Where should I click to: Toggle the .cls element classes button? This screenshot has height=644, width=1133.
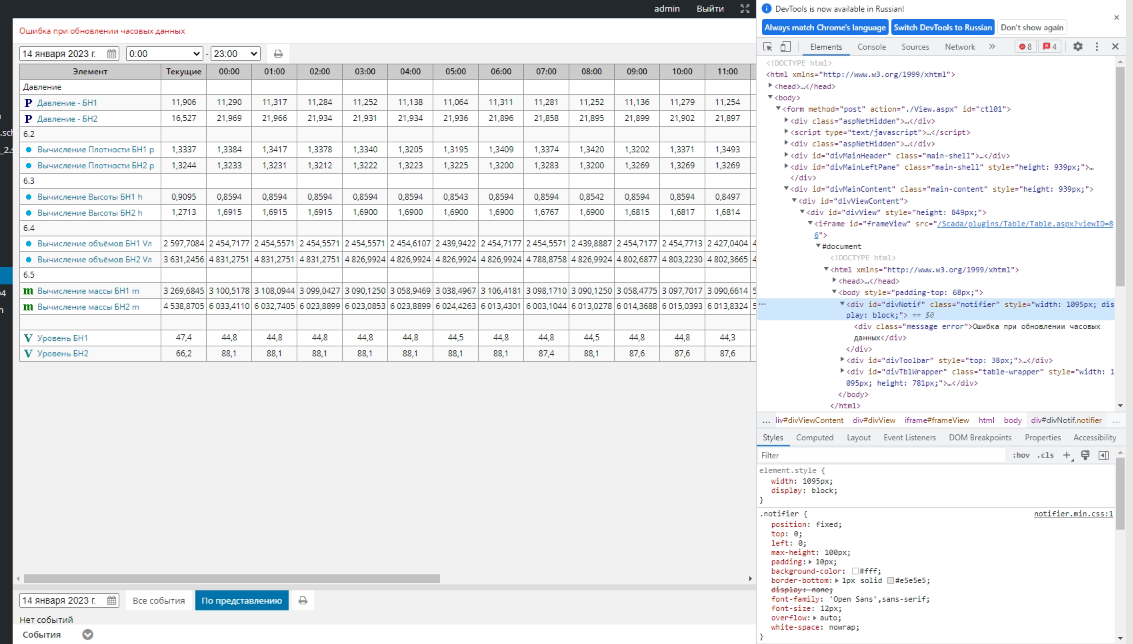click(x=1046, y=455)
